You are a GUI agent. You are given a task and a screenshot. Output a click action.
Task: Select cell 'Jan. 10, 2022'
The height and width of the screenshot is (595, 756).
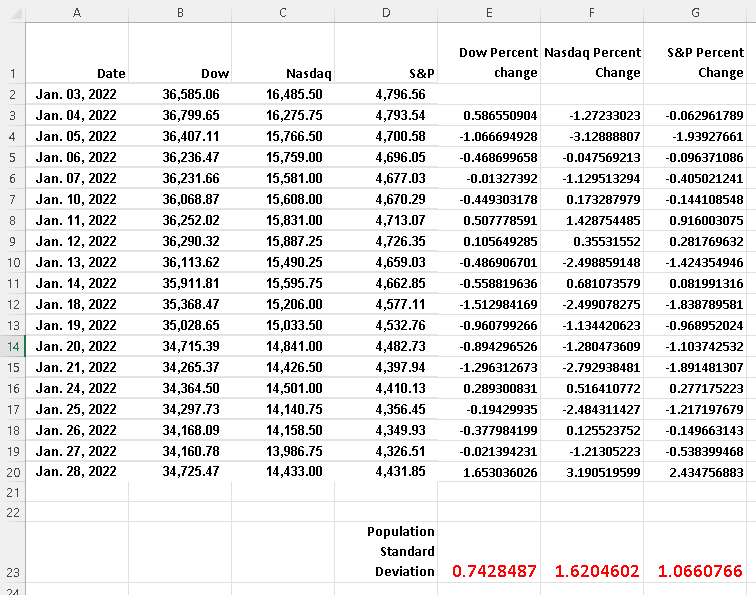pyautogui.click(x=77, y=199)
